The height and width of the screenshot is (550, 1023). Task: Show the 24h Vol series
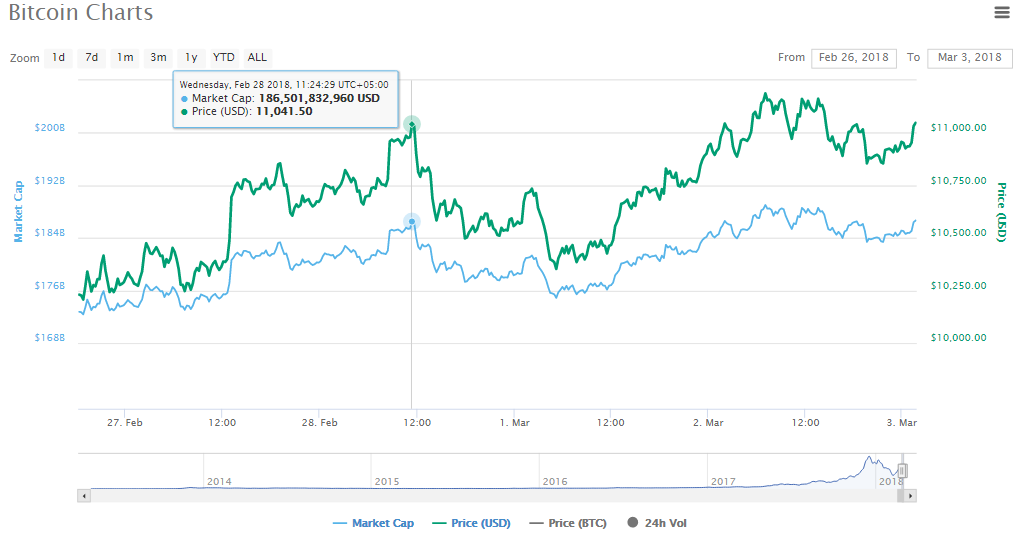[x=657, y=523]
